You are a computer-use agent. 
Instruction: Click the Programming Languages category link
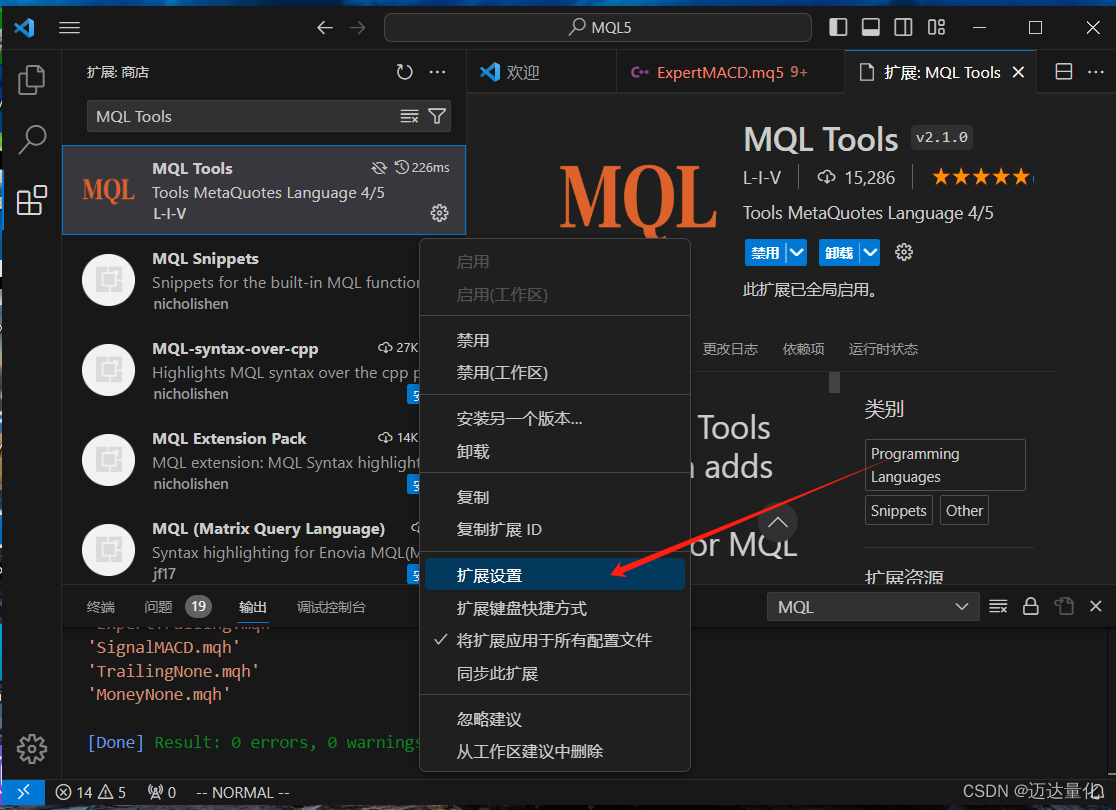(945, 465)
